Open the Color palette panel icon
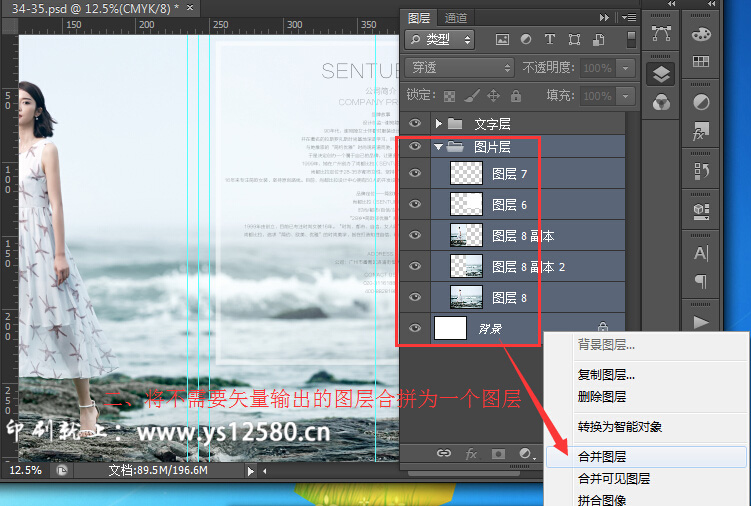Image resolution: width=751 pixels, height=506 pixels. [701, 34]
